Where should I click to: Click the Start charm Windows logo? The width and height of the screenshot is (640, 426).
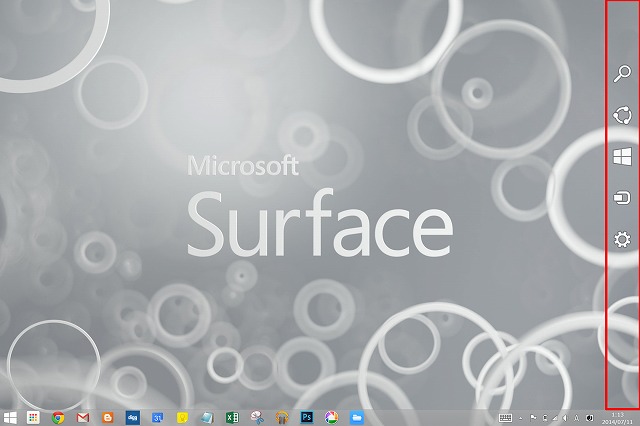[622, 156]
